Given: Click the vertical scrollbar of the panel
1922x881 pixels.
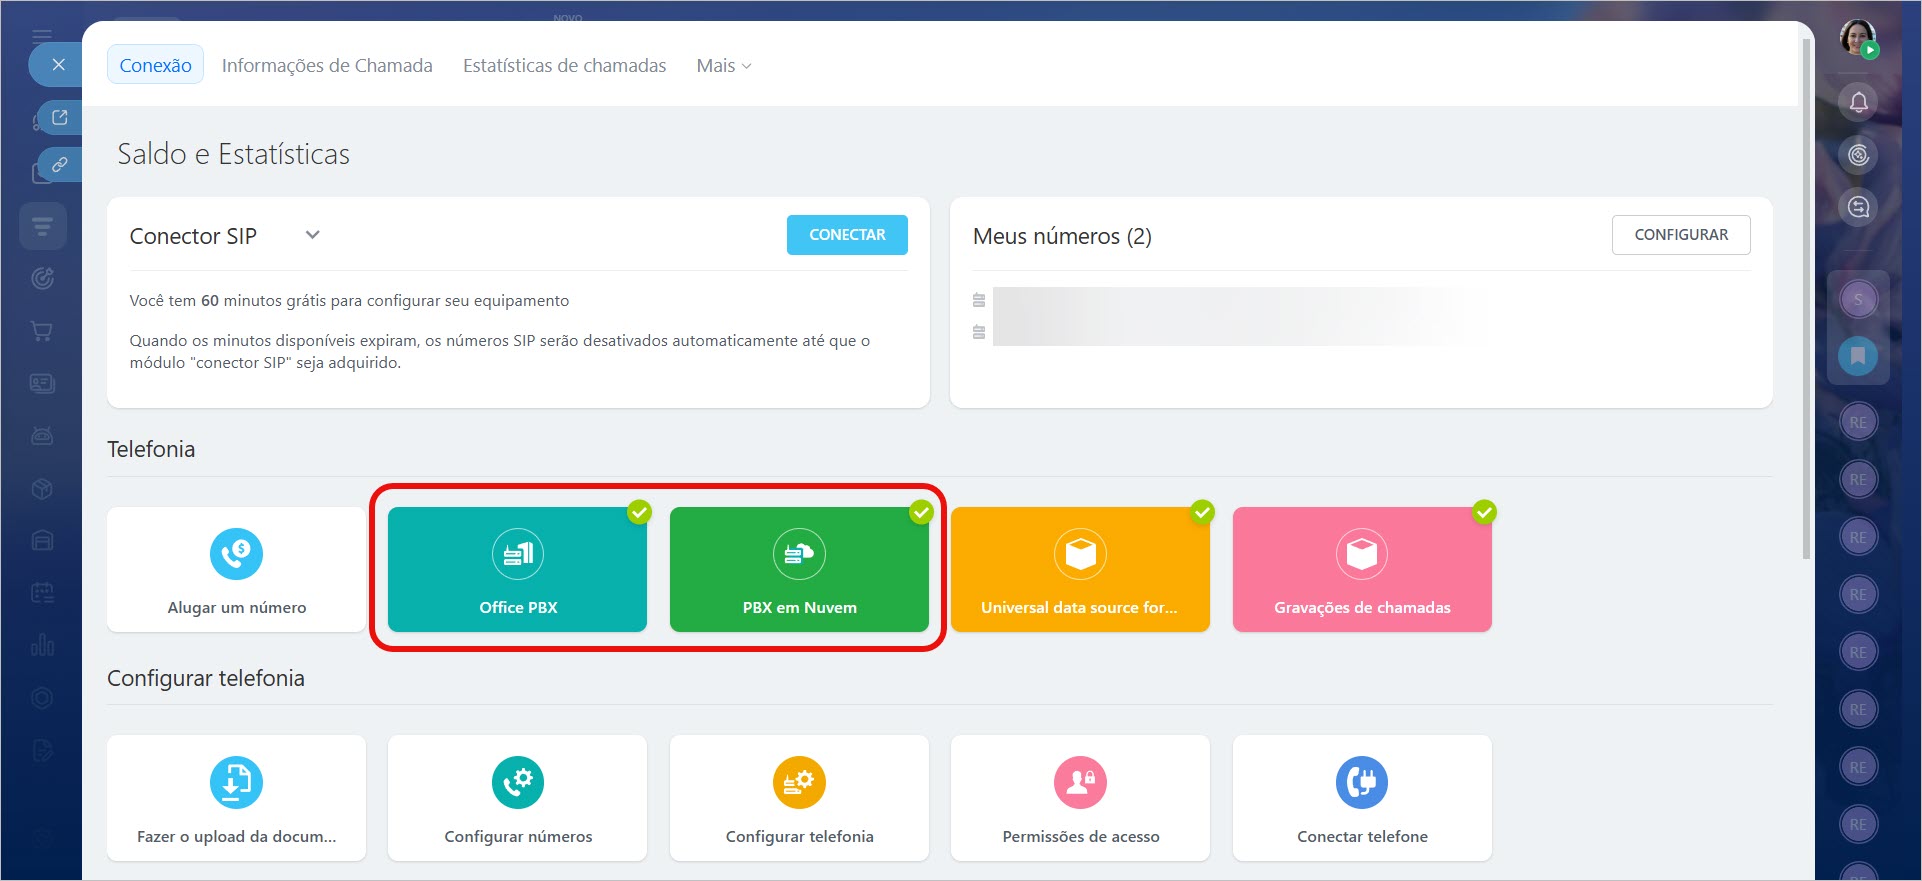Looking at the screenshot, I should [x=1805, y=300].
